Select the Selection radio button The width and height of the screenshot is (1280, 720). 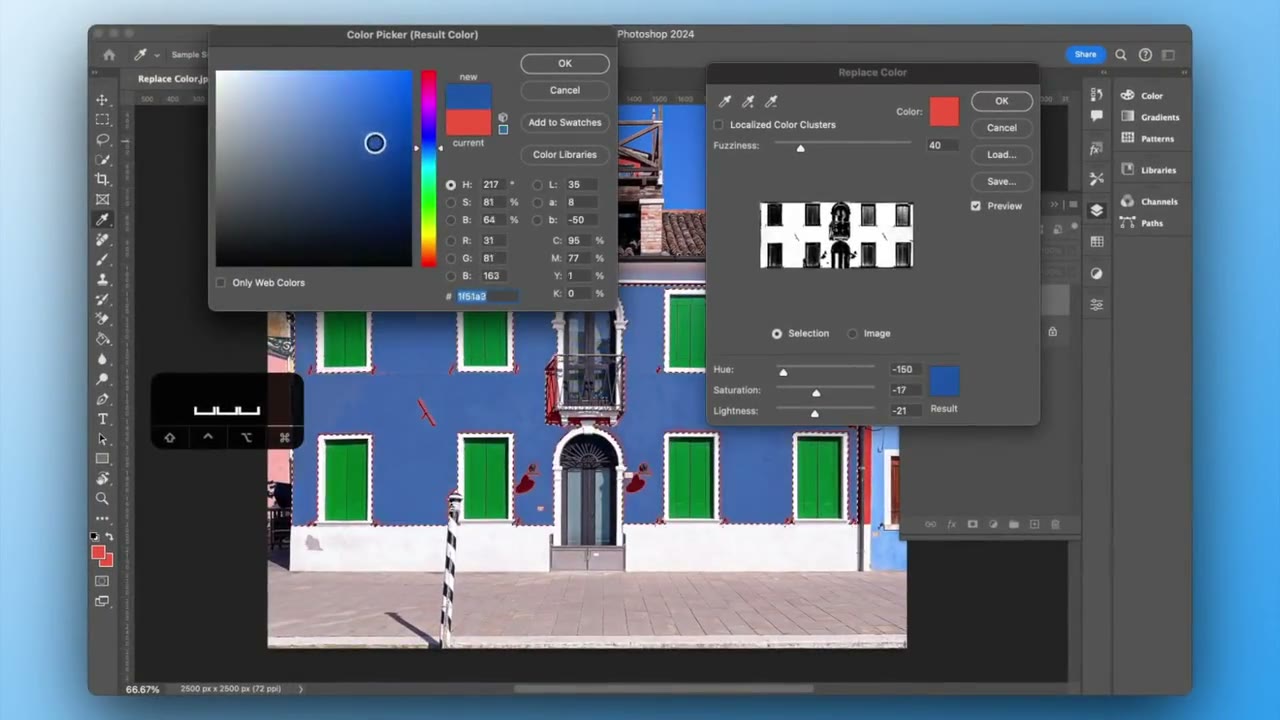click(777, 334)
